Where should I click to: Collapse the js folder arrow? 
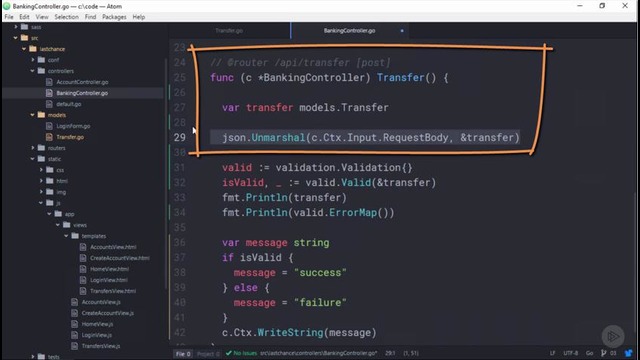click(41, 203)
